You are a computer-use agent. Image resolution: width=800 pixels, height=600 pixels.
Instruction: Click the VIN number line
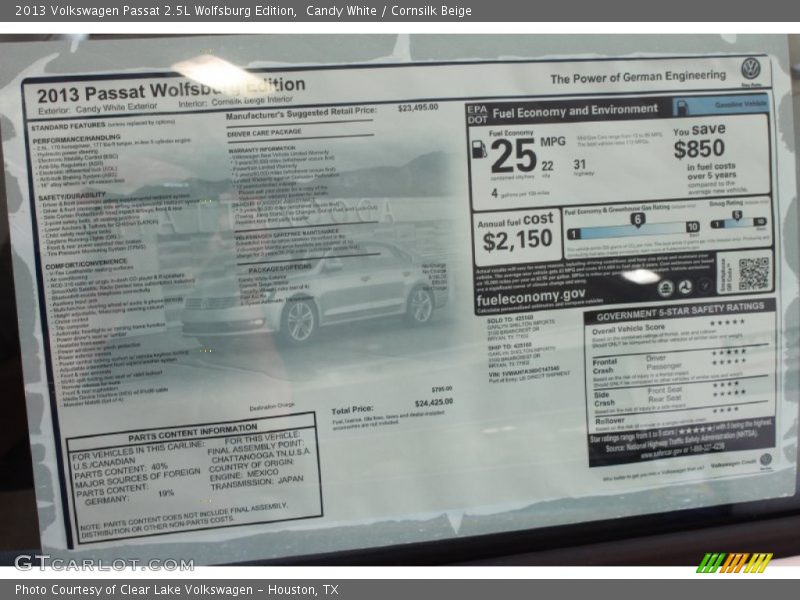pos(524,369)
